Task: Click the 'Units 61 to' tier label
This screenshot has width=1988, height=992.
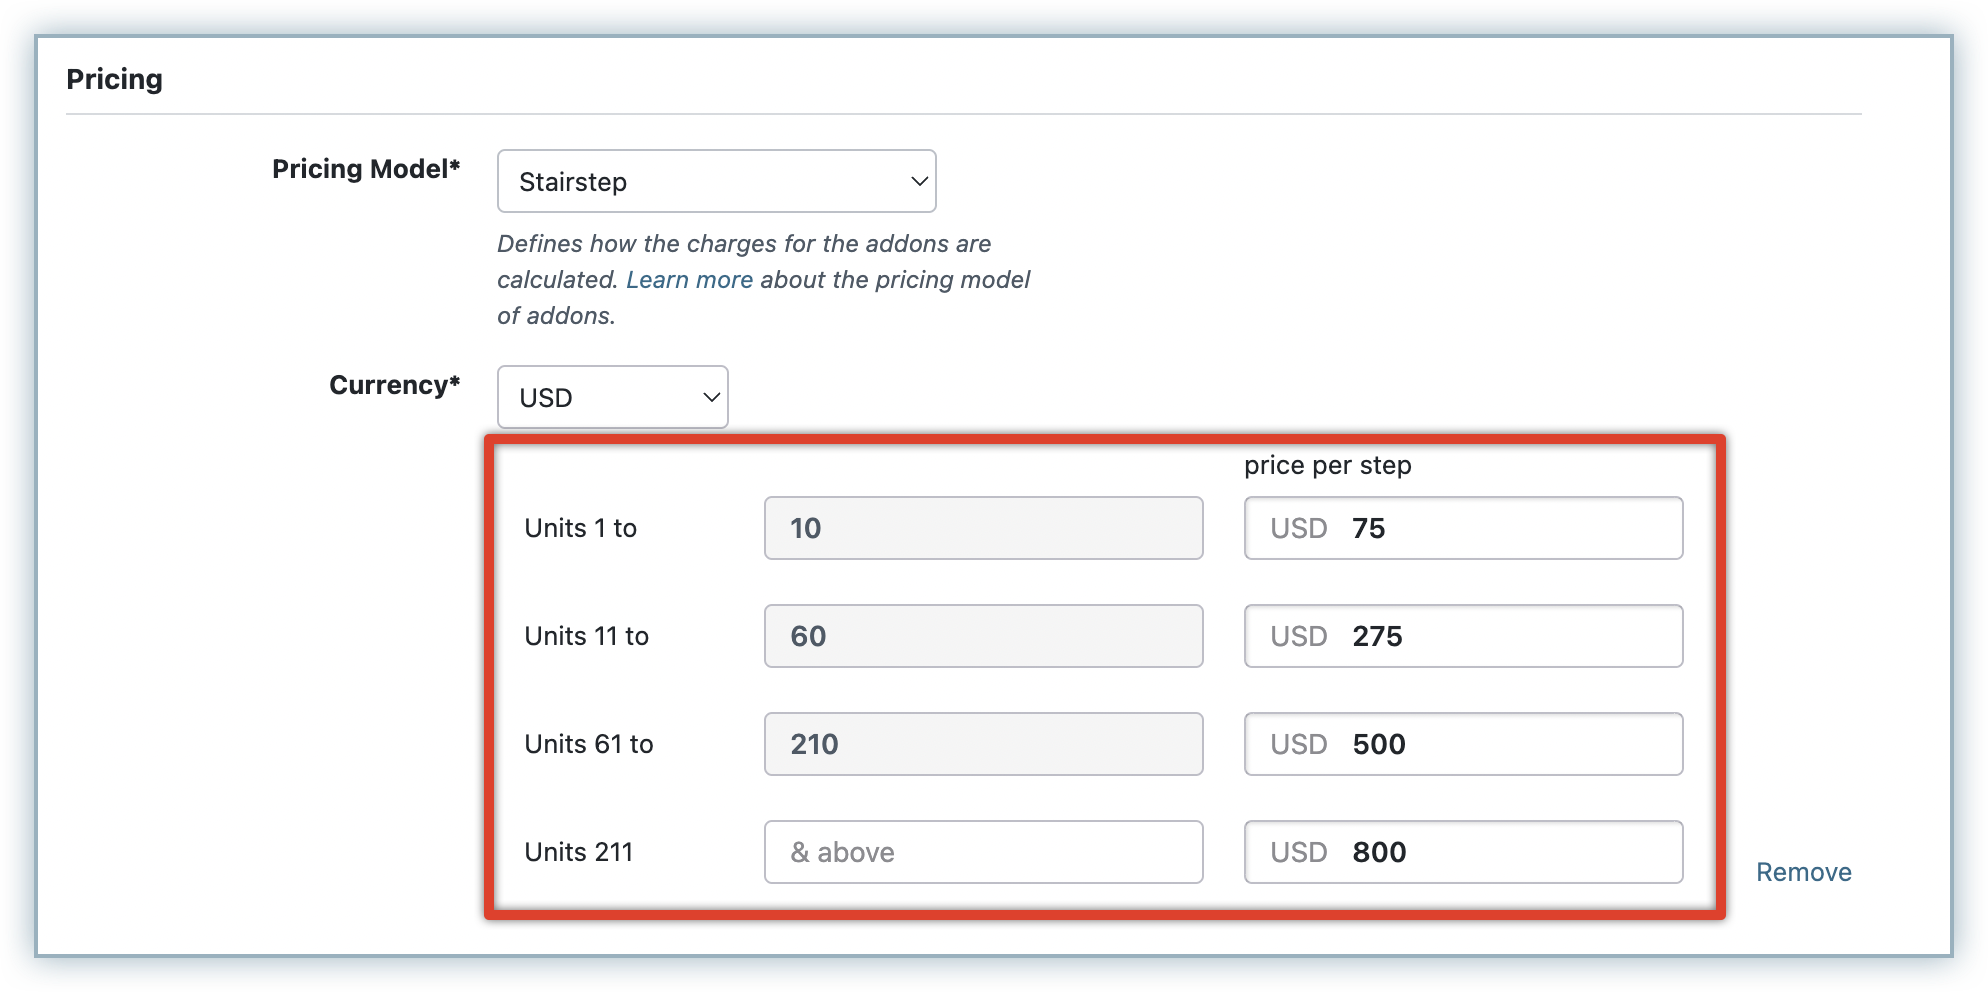Action: click(588, 744)
